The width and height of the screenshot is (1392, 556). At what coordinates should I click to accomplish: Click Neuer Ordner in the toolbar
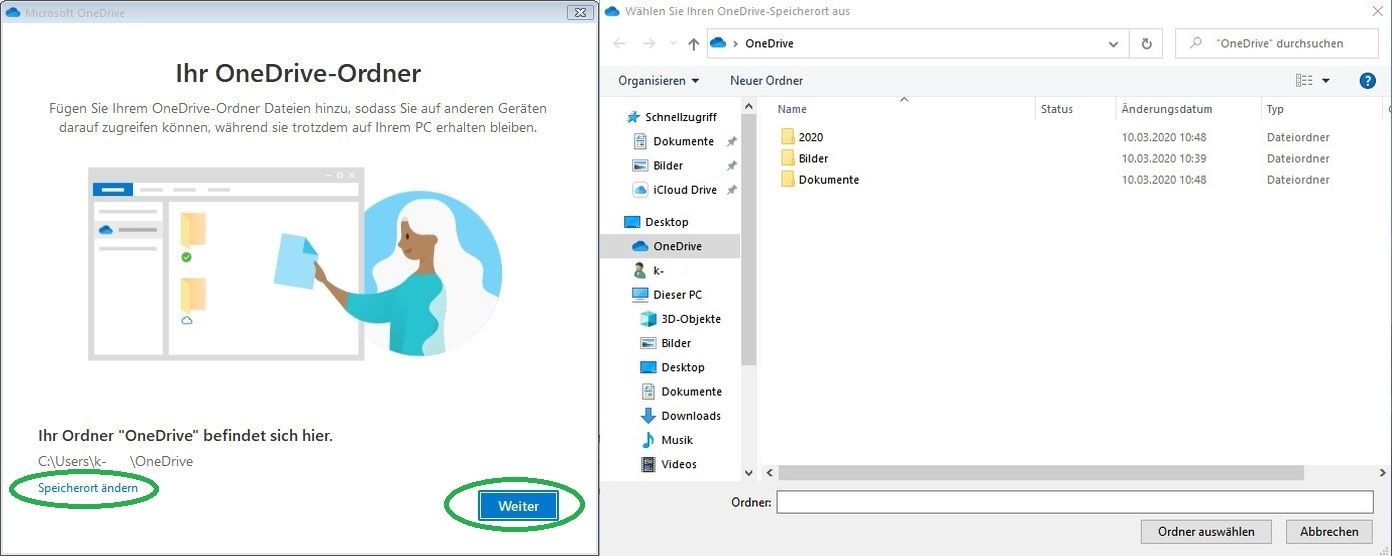click(x=766, y=81)
